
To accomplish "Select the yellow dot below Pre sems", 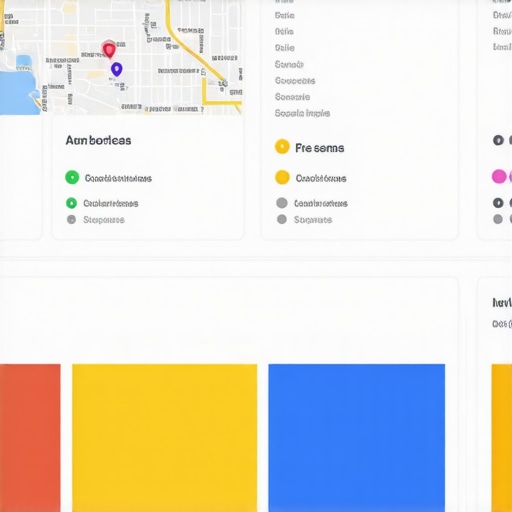I will pyautogui.click(x=282, y=177).
